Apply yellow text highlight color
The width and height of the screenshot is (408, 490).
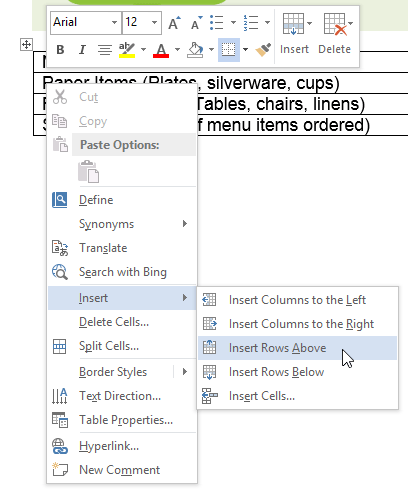point(127,50)
